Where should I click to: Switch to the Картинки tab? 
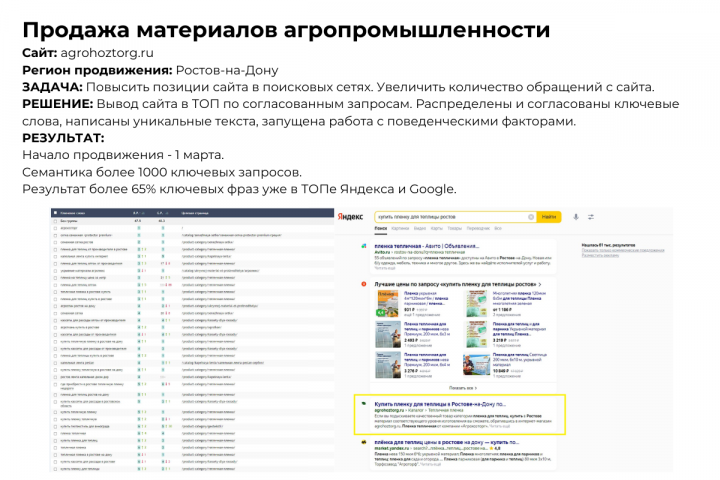[400, 228]
